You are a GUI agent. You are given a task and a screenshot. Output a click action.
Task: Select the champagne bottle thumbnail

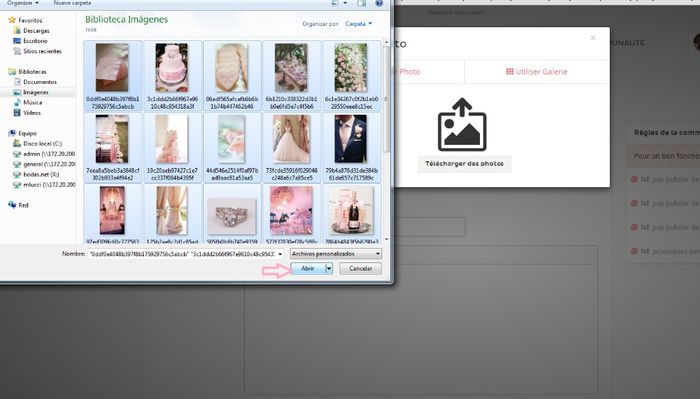pyautogui.click(x=351, y=211)
